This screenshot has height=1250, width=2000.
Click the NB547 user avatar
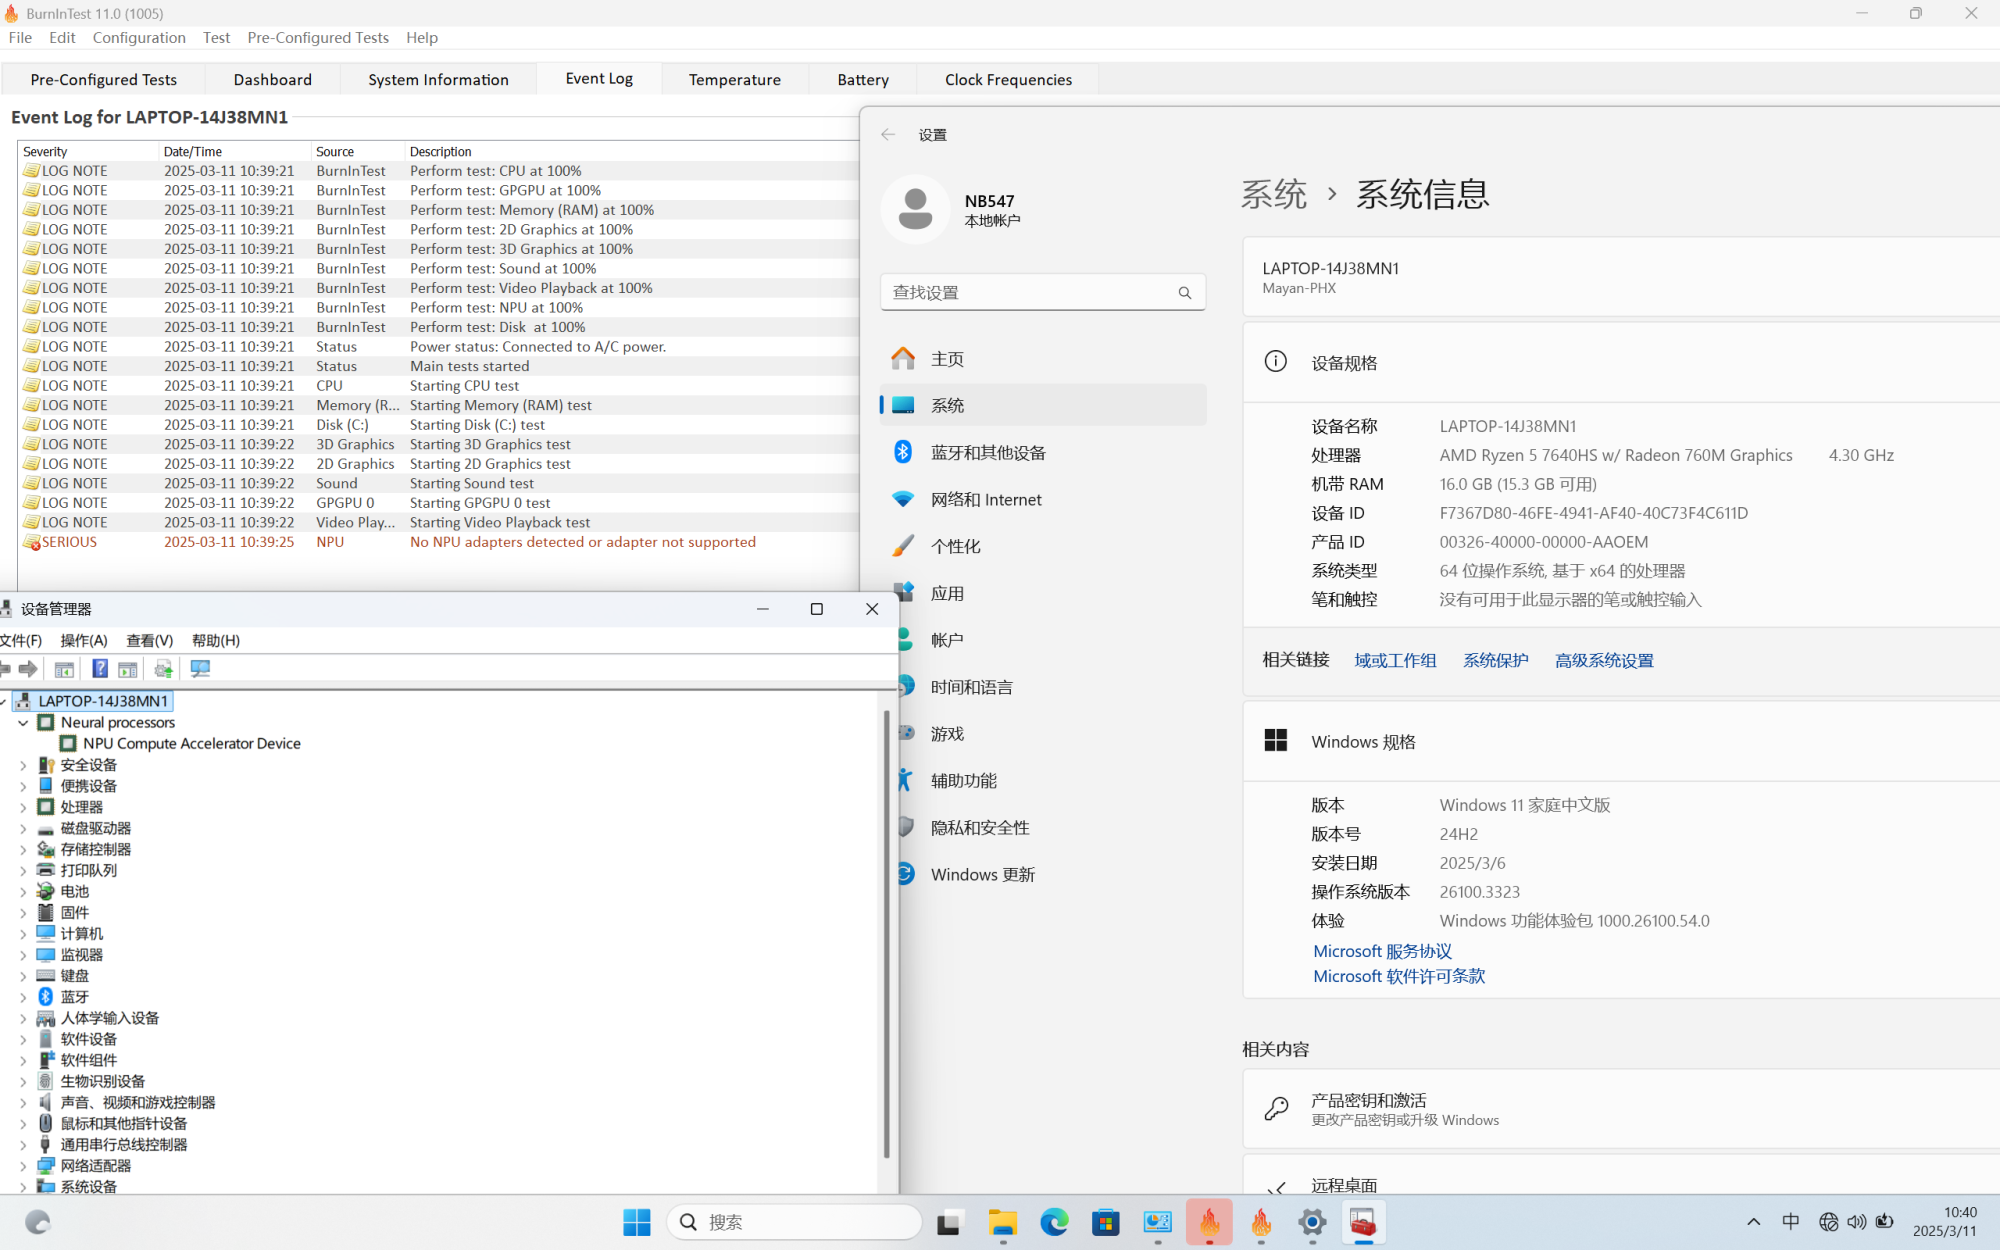(x=915, y=209)
